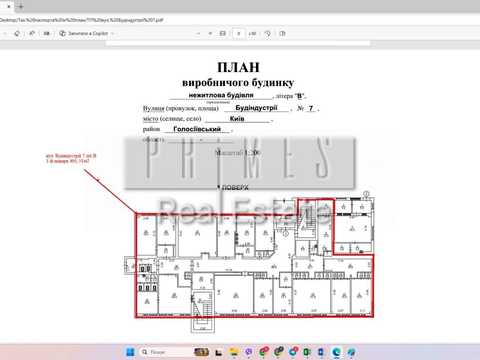This screenshot has height=360, width=480.
Task: Open Task View on the taskbar
Action: click(219, 352)
